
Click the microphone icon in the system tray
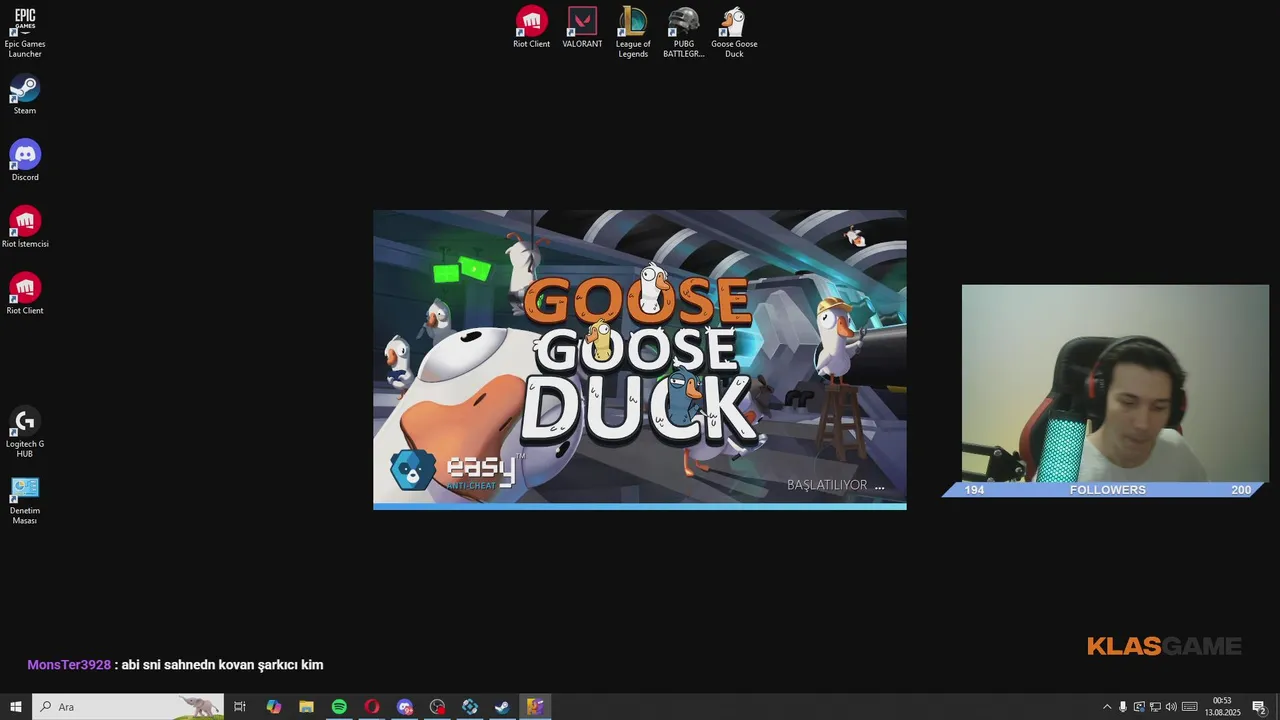click(1123, 707)
